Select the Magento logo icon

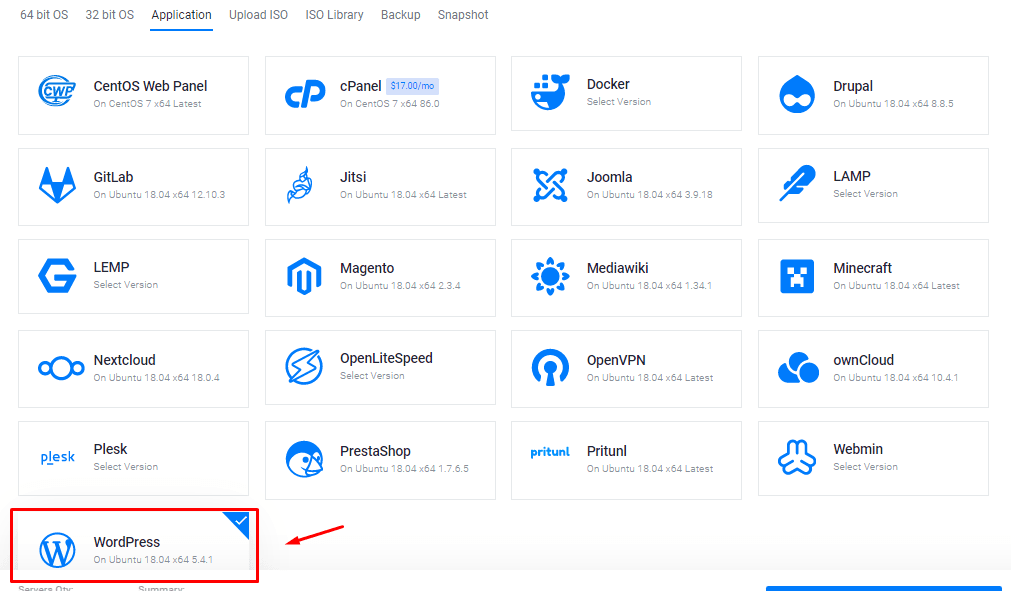coord(304,276)
